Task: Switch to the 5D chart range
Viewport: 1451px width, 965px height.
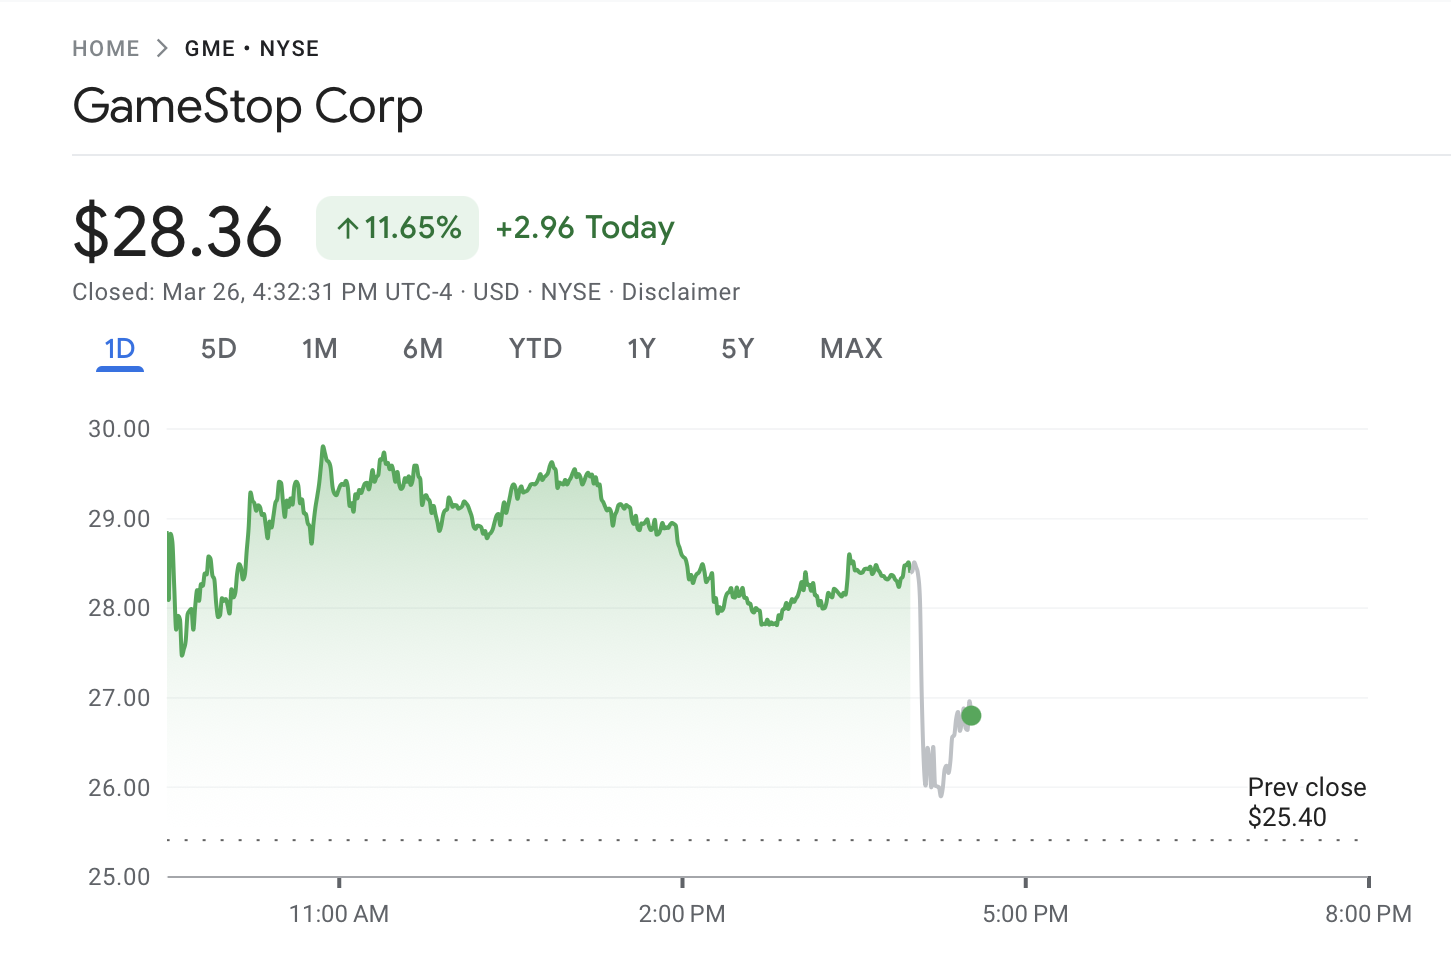Action: click(219, 349)
